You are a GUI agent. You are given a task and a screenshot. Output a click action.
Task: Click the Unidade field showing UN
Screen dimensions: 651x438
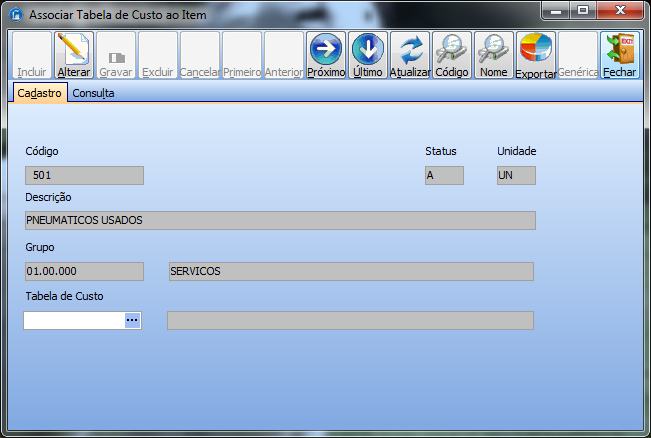tap(516, 176)
